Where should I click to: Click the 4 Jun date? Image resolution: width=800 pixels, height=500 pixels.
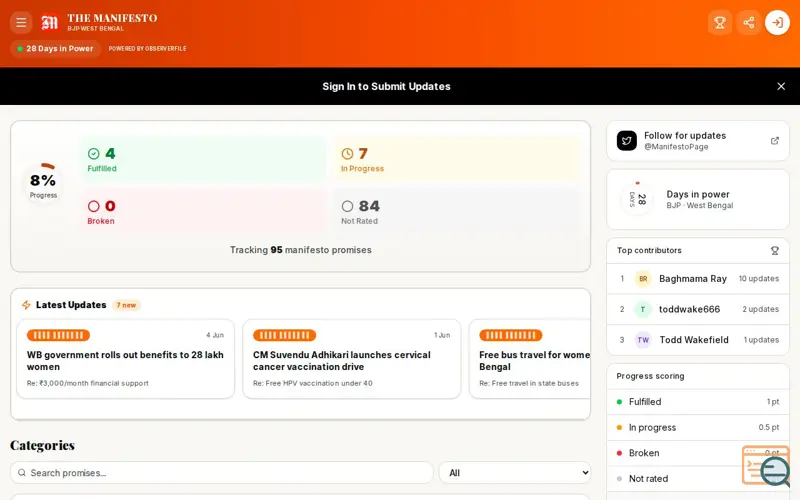[215, 335]
